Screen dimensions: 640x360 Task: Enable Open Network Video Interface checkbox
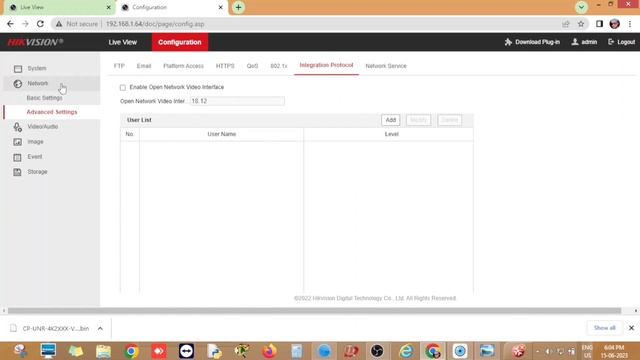(123, 87)
